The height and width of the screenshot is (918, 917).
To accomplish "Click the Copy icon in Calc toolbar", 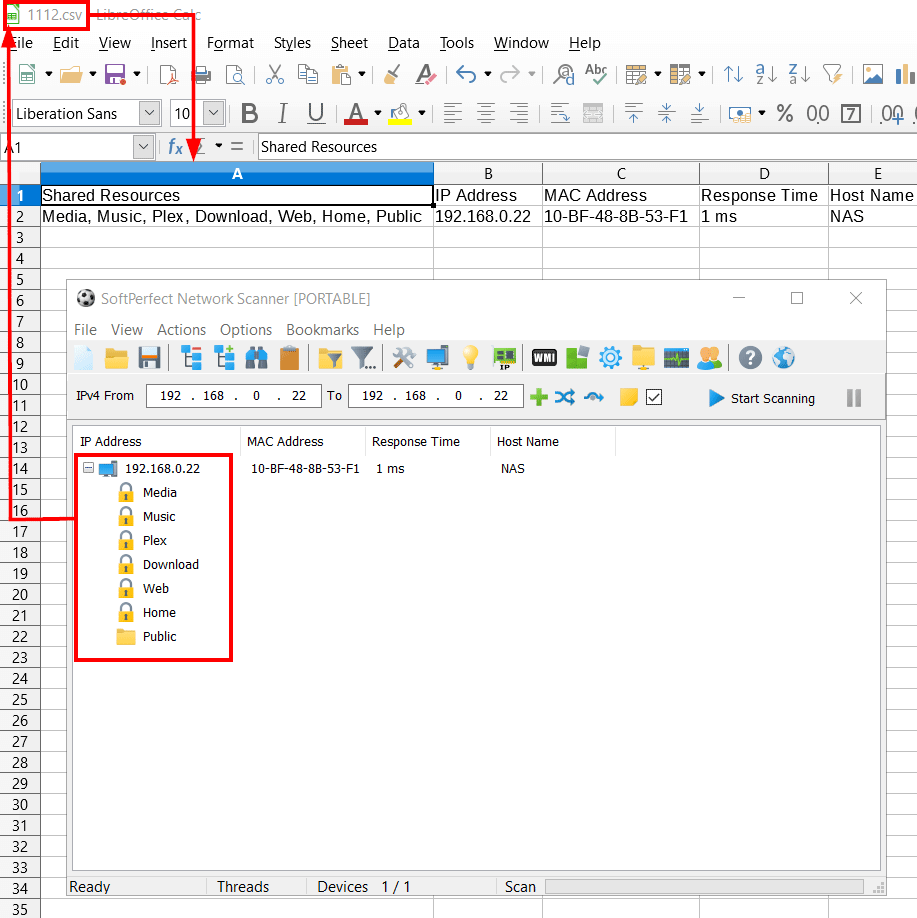I will [x=307, y=74].
